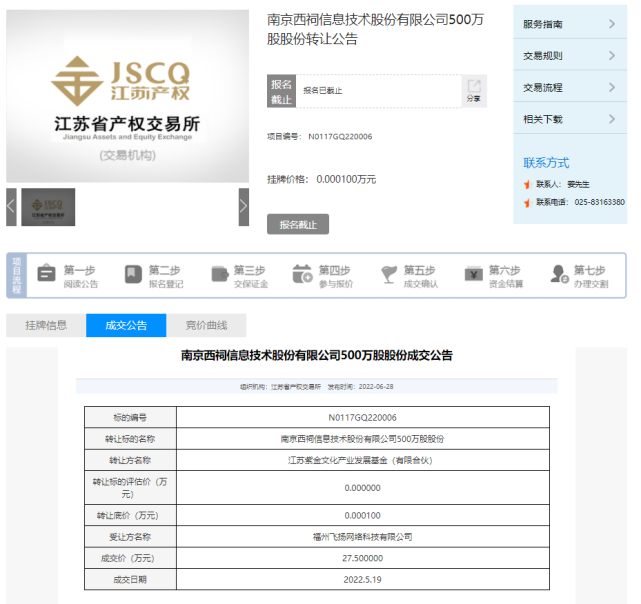The width and height of the screenshot is (641, 604).
Task: Click the publish date 2022-06-28
Action: pos(376,386)
